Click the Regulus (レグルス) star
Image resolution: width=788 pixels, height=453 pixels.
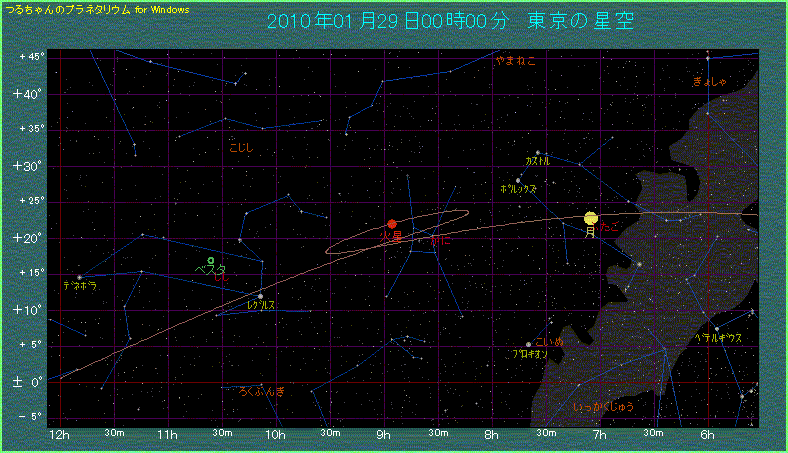point(261,296)
